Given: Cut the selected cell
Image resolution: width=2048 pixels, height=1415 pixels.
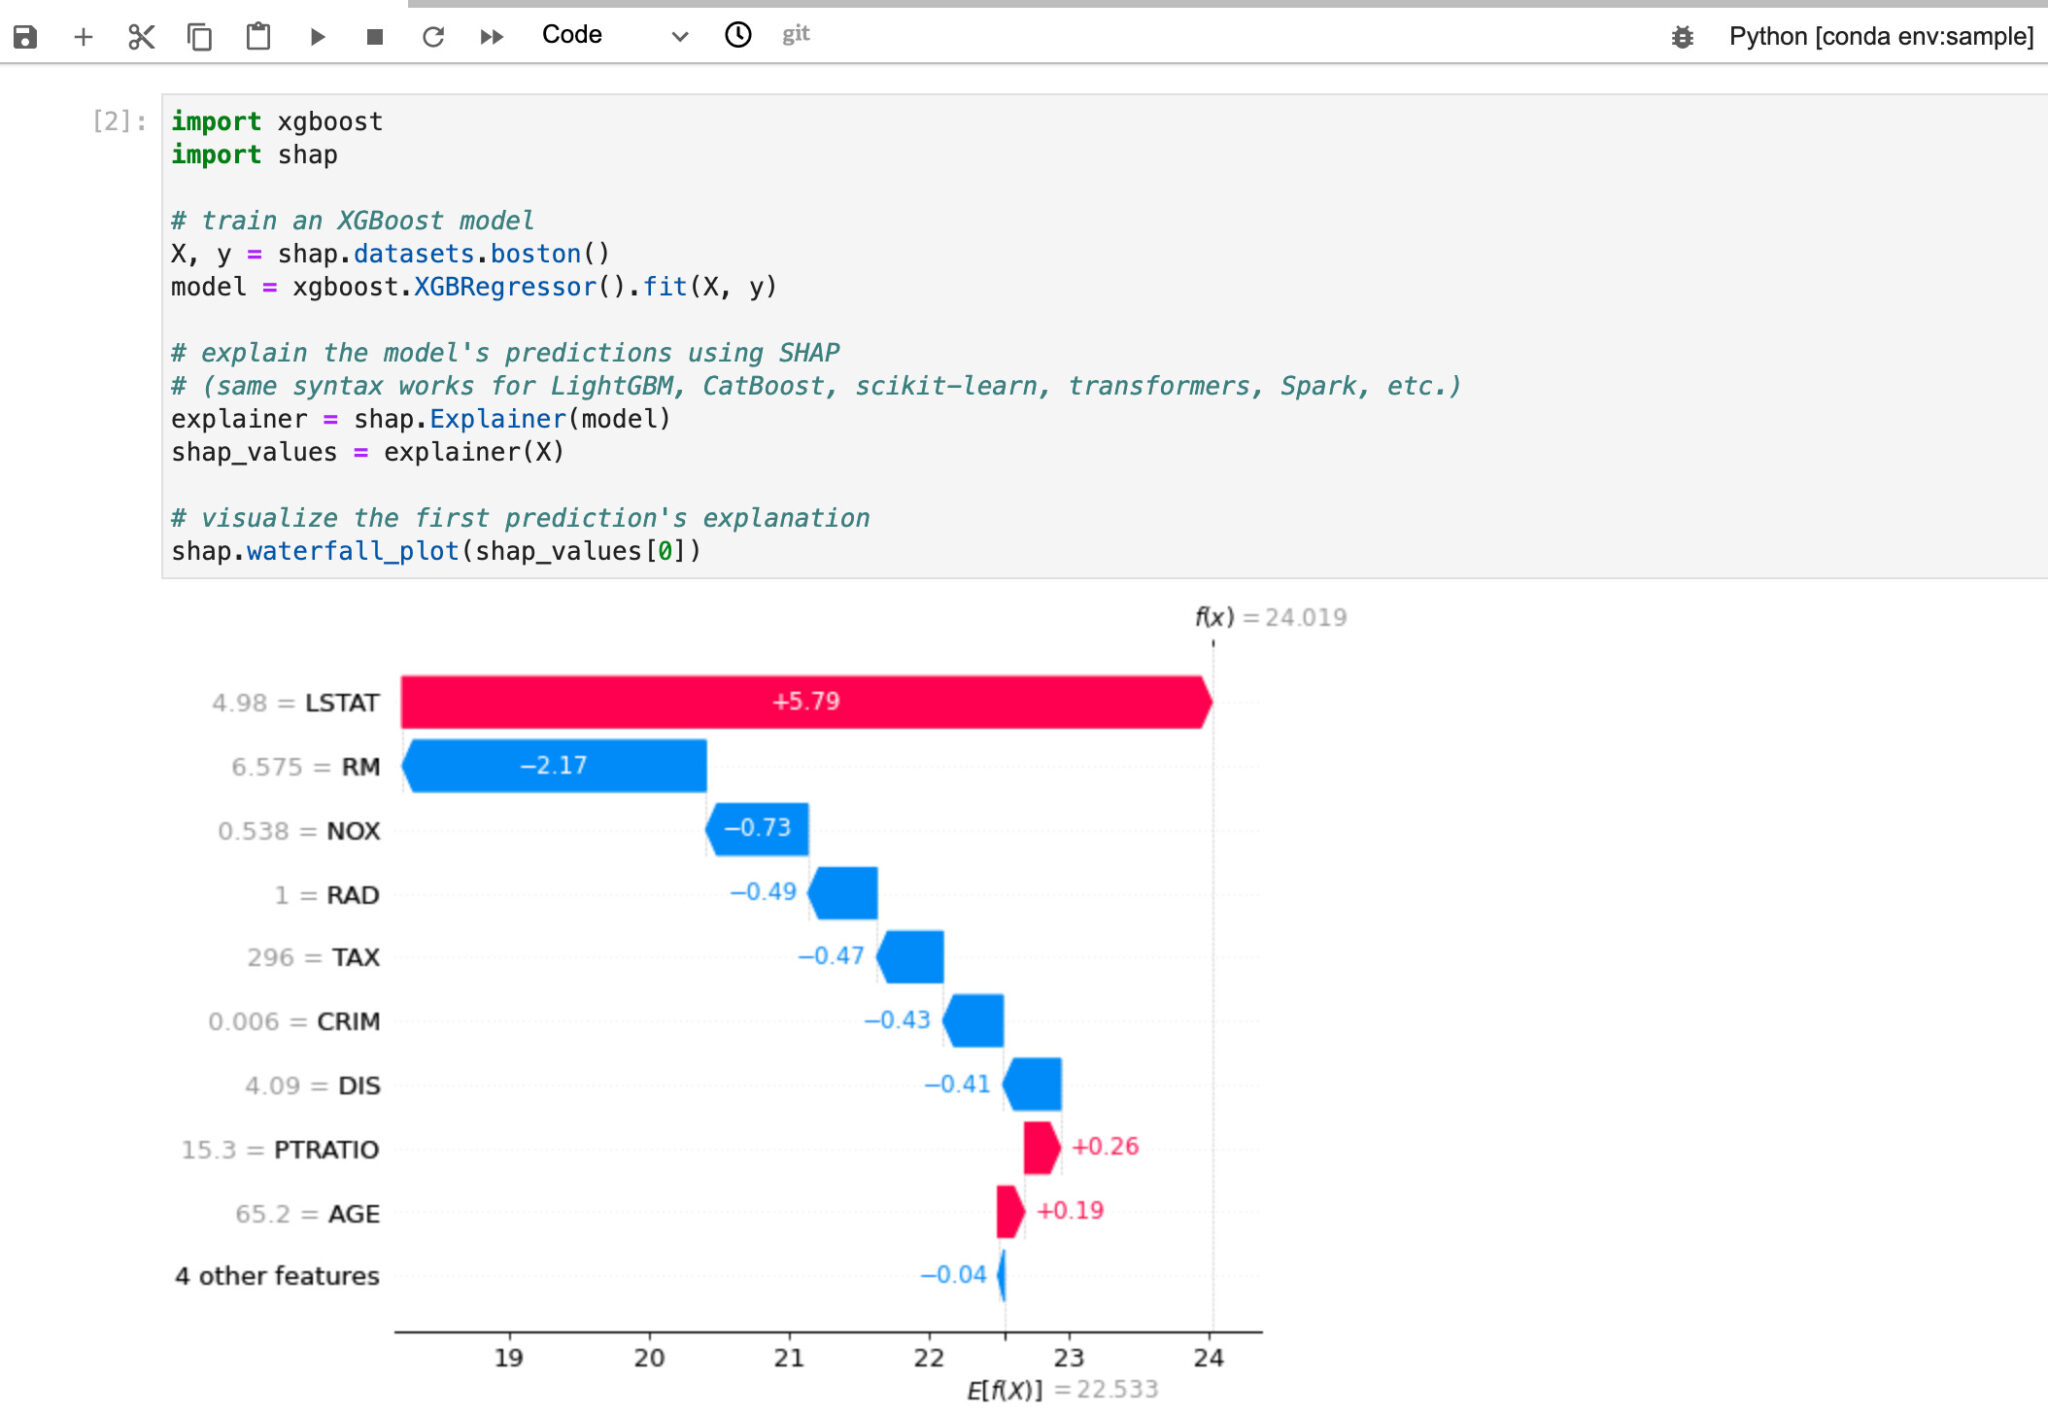Looking at the screenshot, I should point(141,35).
